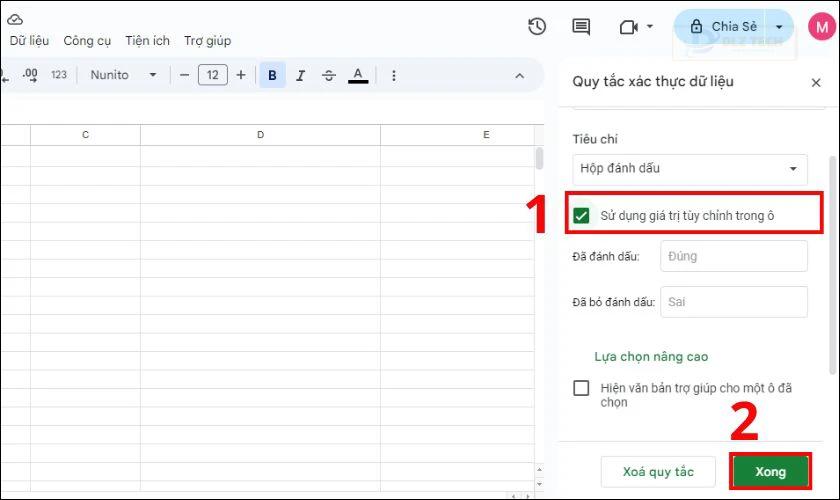Image resolution: width=840 pixels, height=500 pixels.
Task: Close the data validation rules panel
Action: pos(816,83)
